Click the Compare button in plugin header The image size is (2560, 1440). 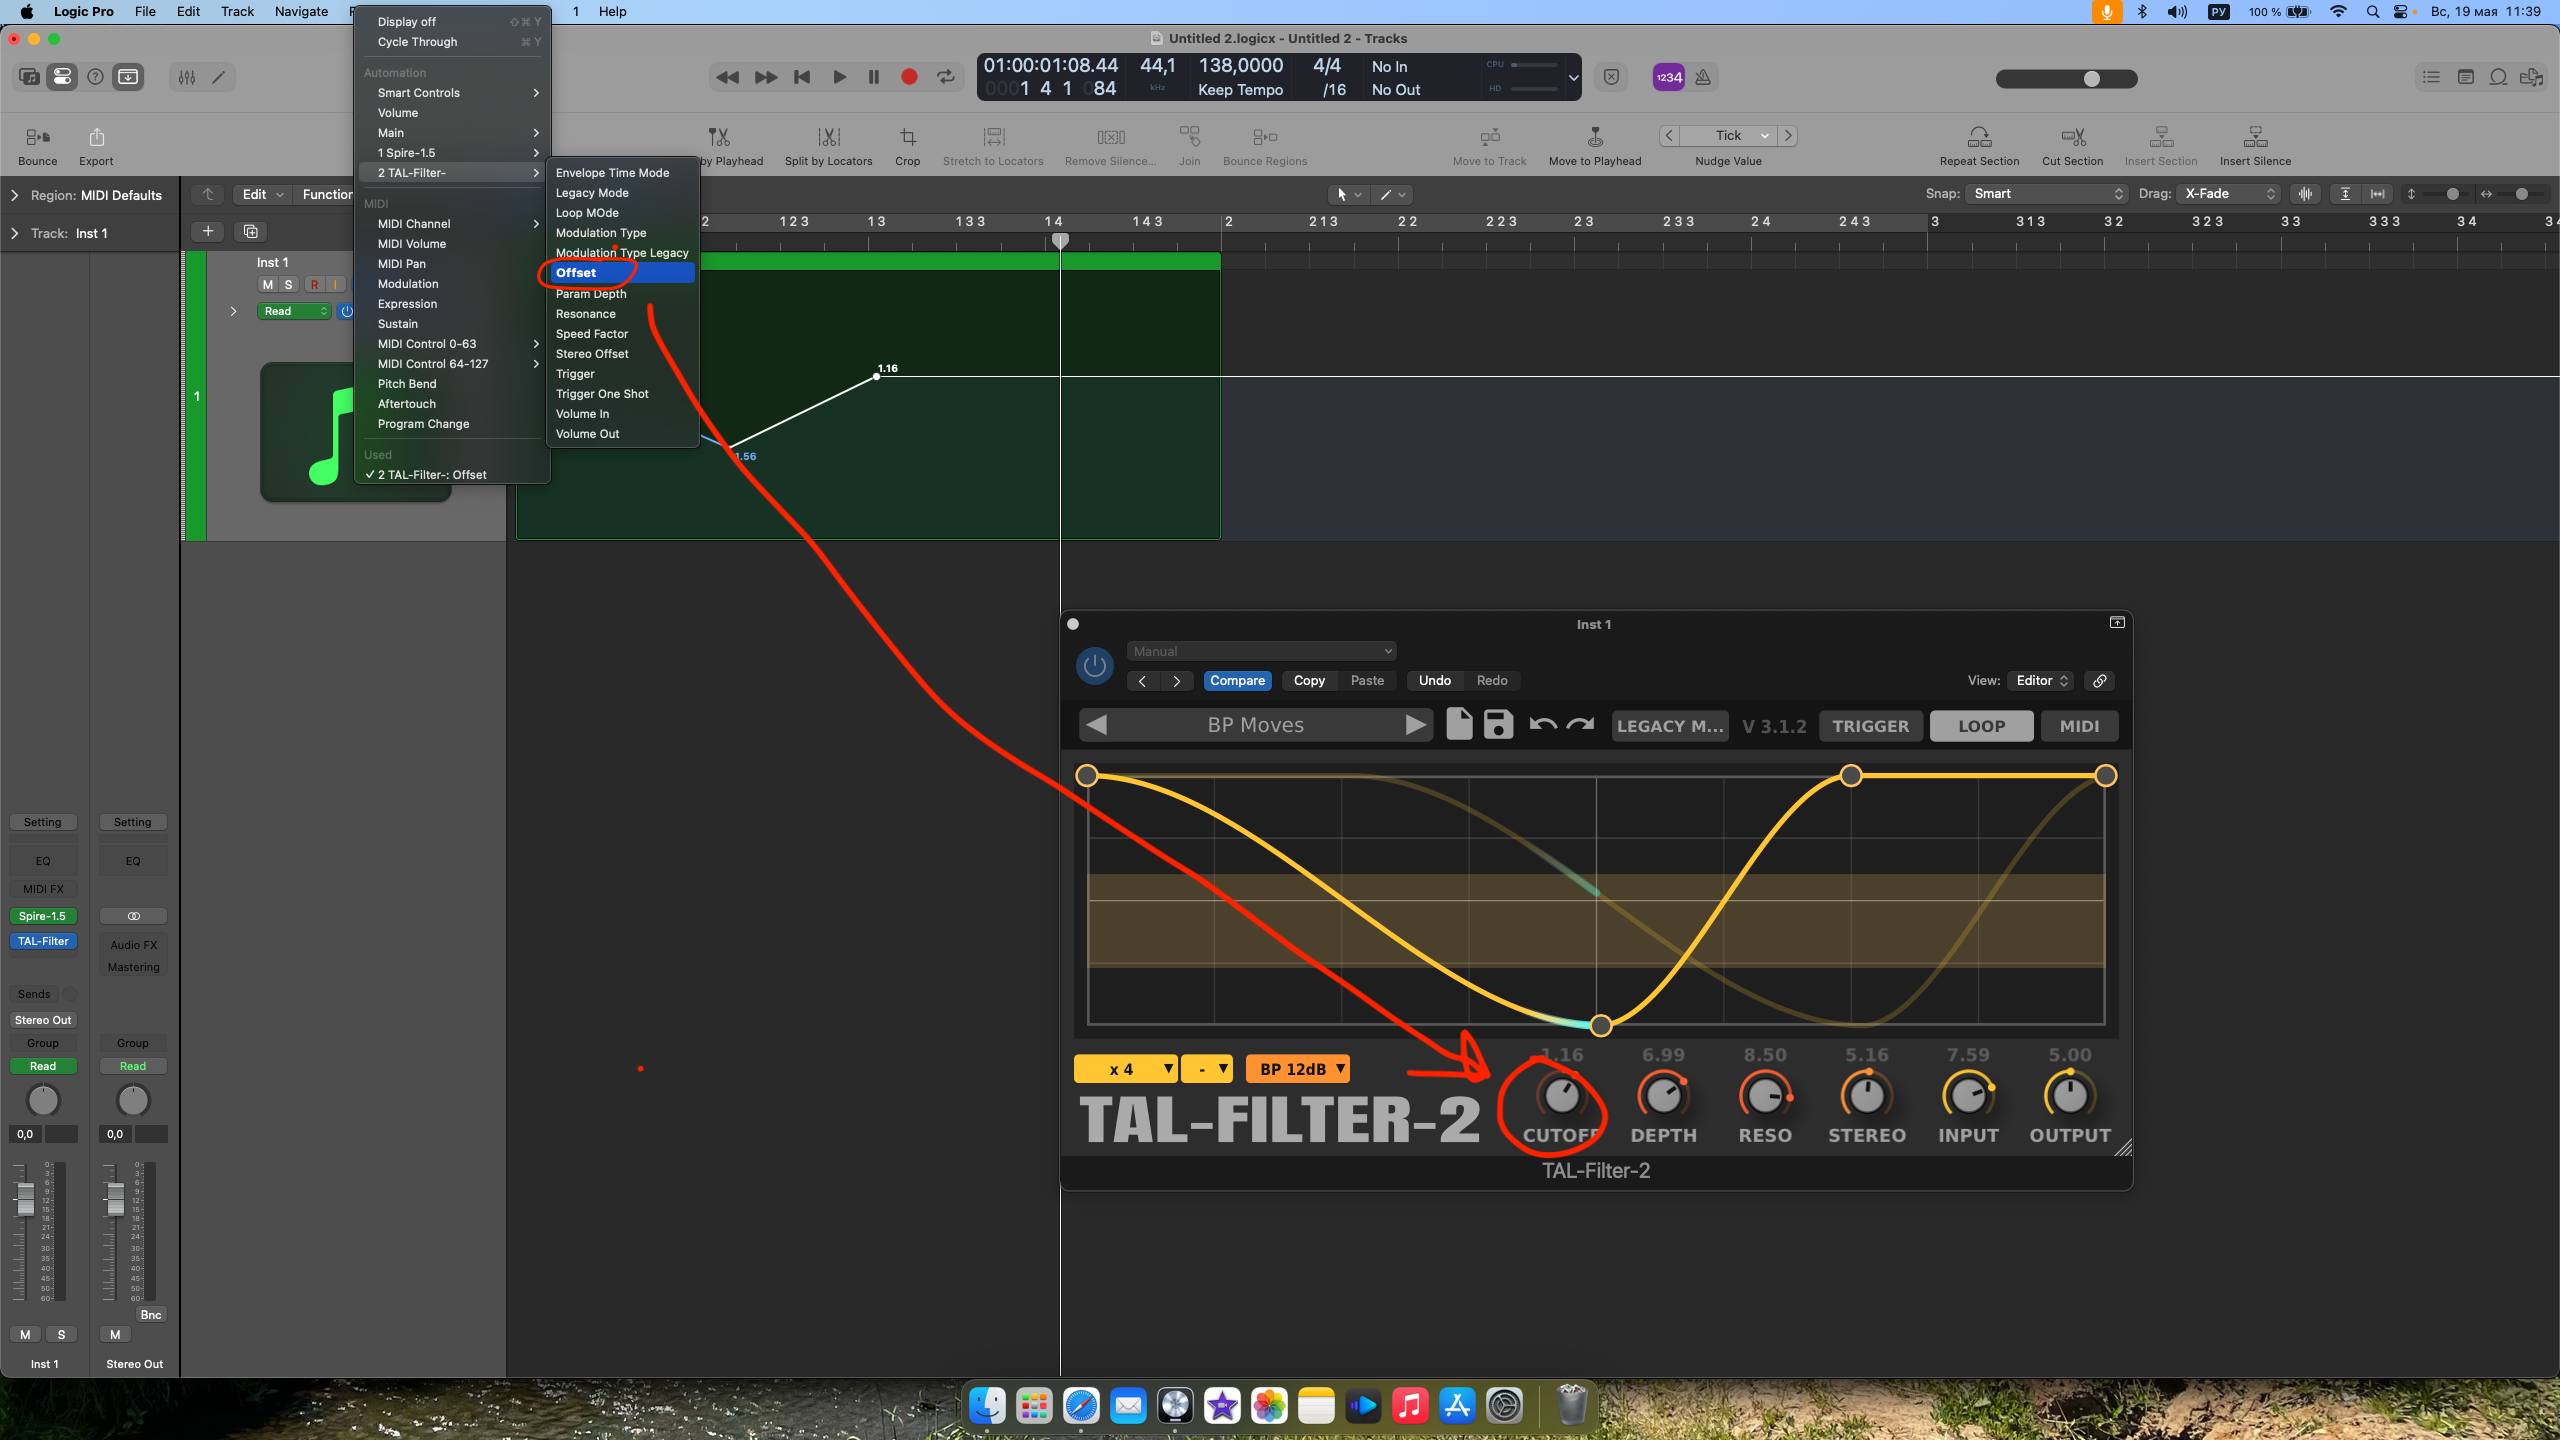[x=1237, y=680]
